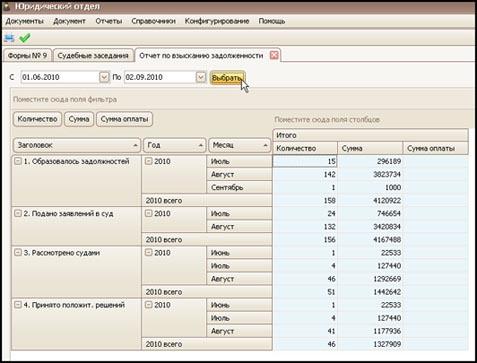The width and height of the screenshot is (477, 363).
Task: Sort by the Заголовок row field
Action: (x=77, y=145)
